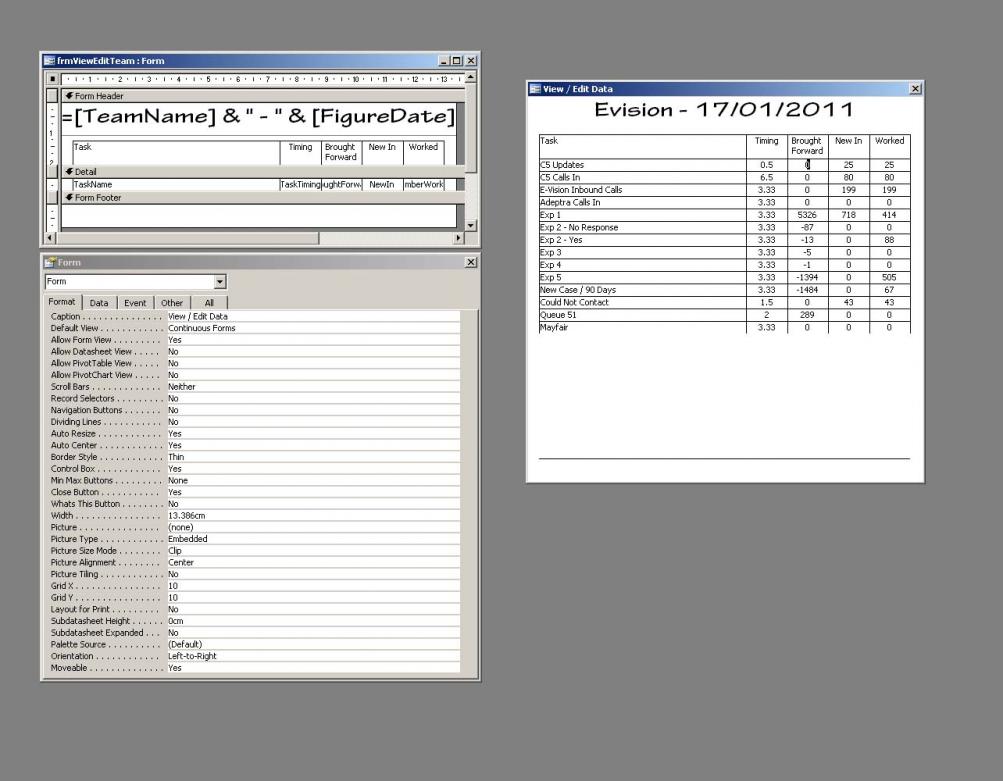
Task: Select the Timing label in the design window
Action: 301,153
